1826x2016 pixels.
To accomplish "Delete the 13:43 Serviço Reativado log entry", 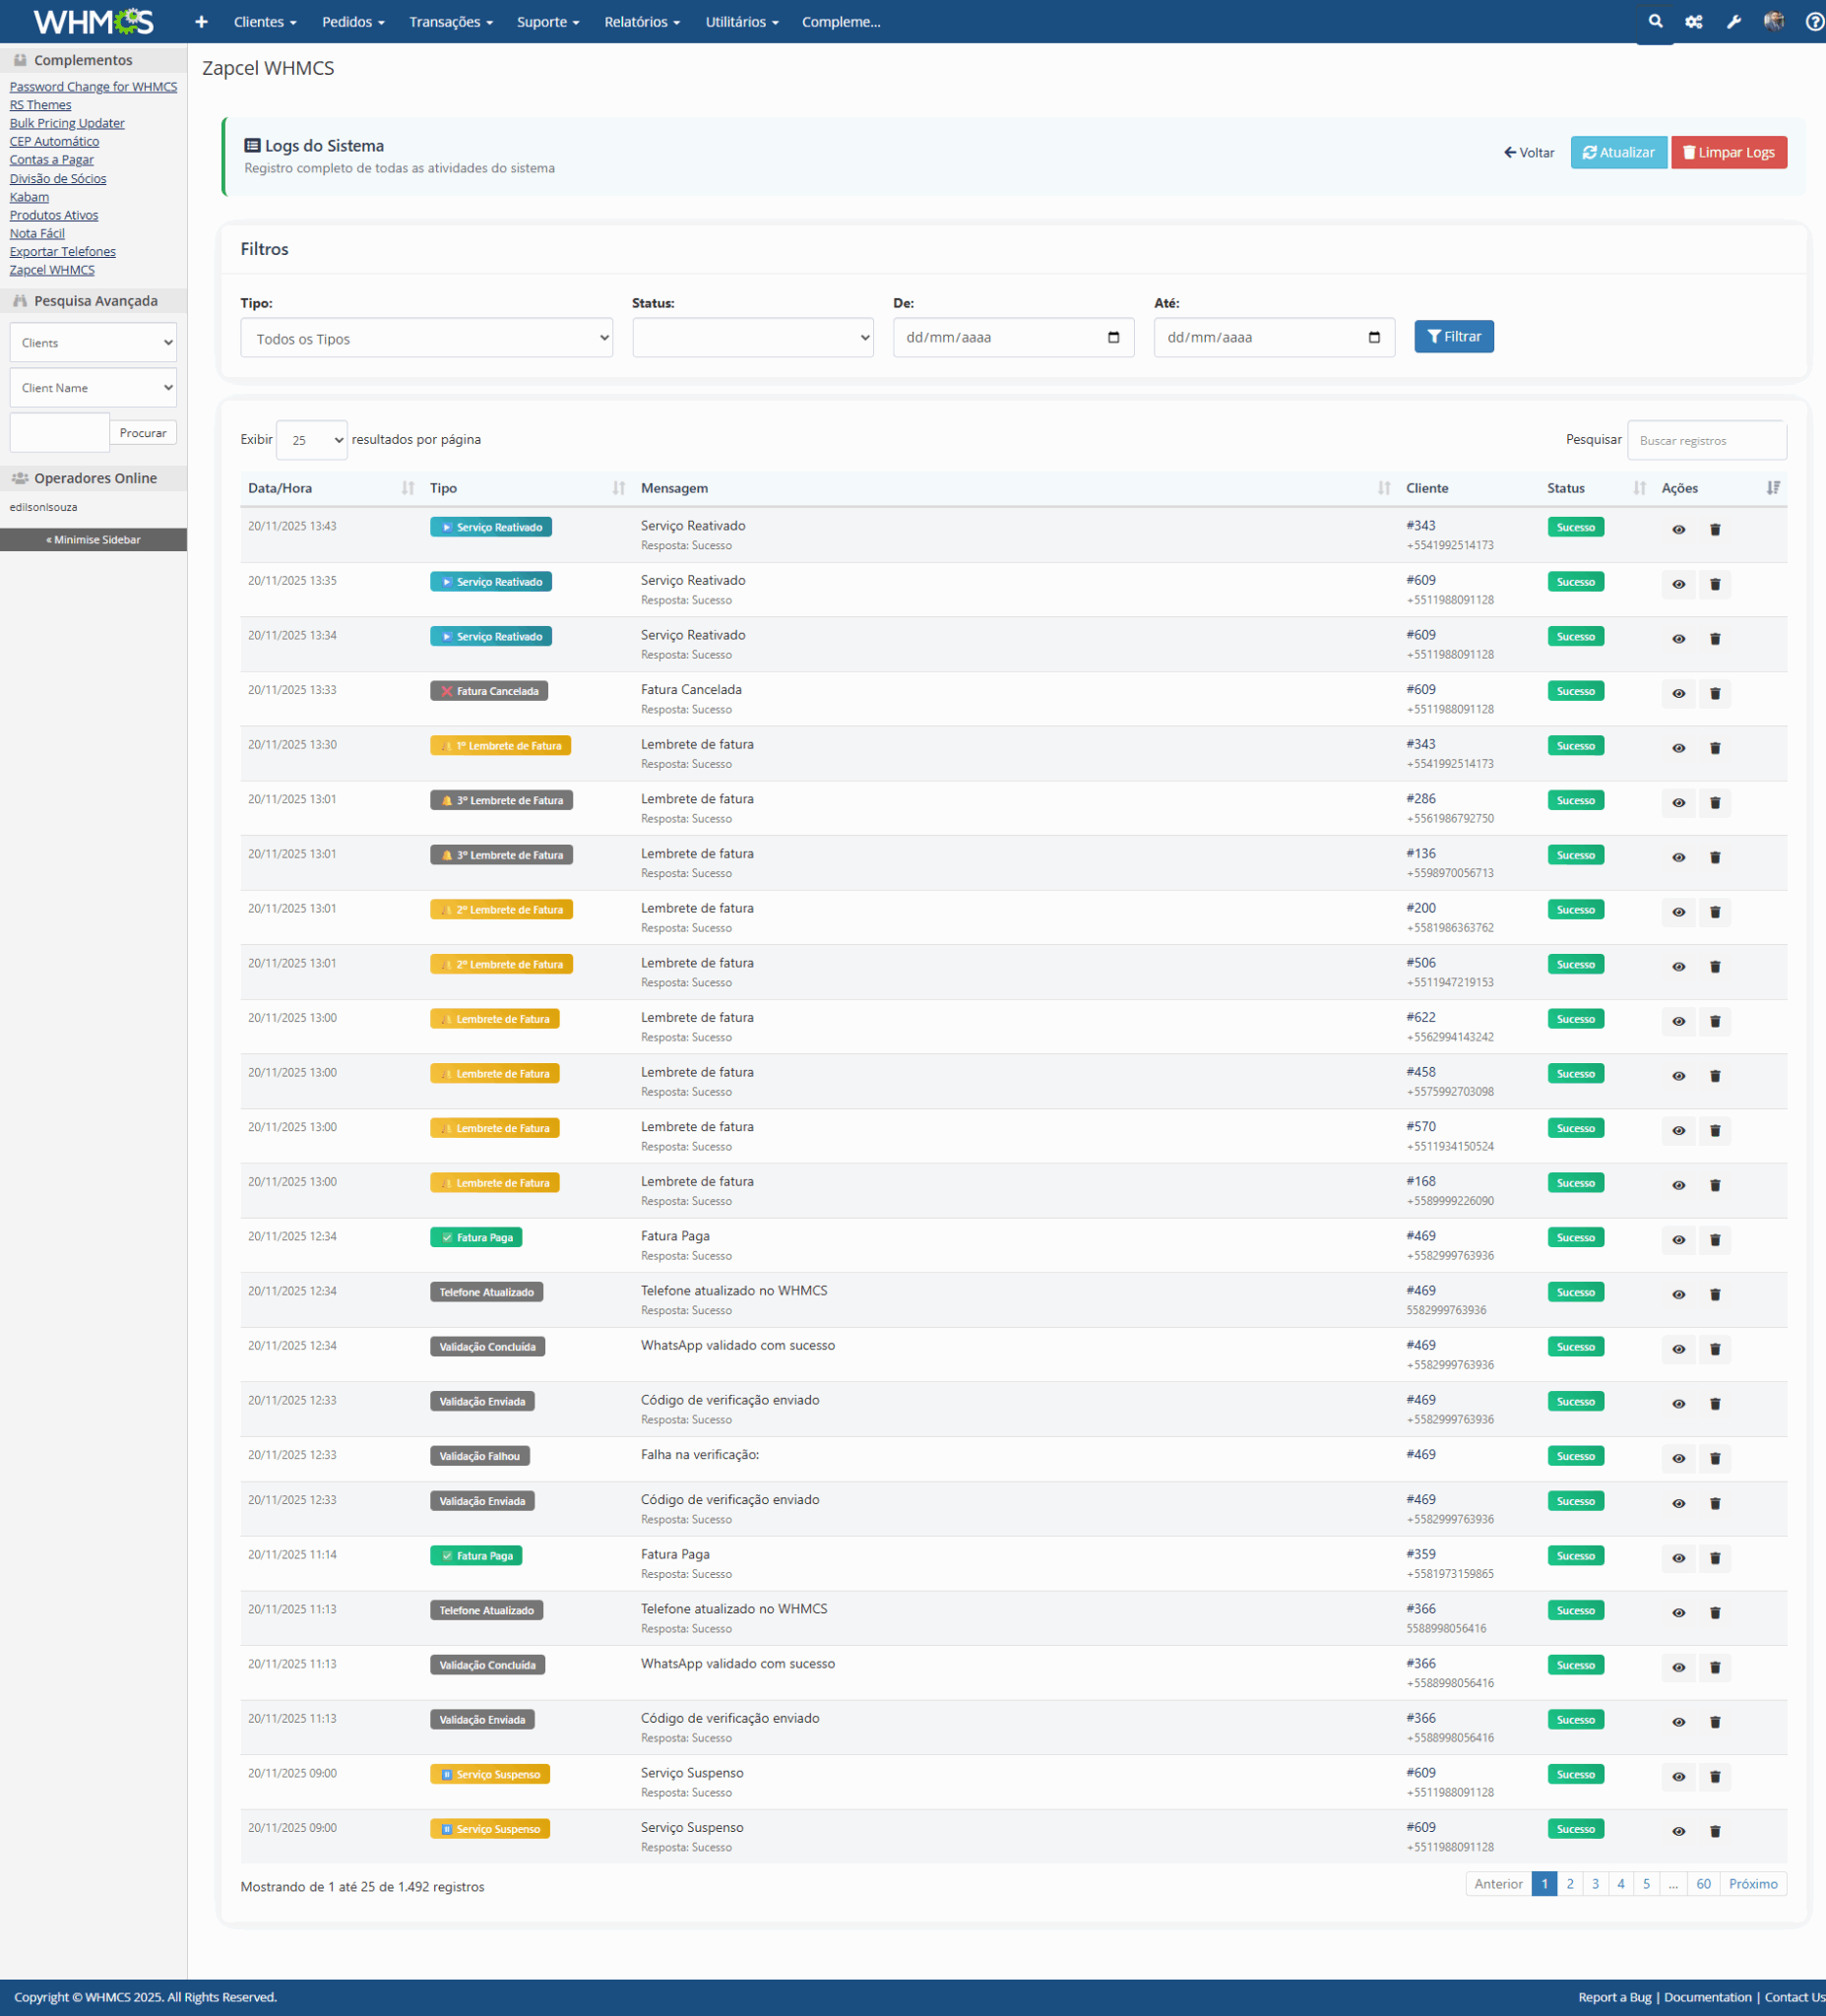I will tap(1714, 530).
